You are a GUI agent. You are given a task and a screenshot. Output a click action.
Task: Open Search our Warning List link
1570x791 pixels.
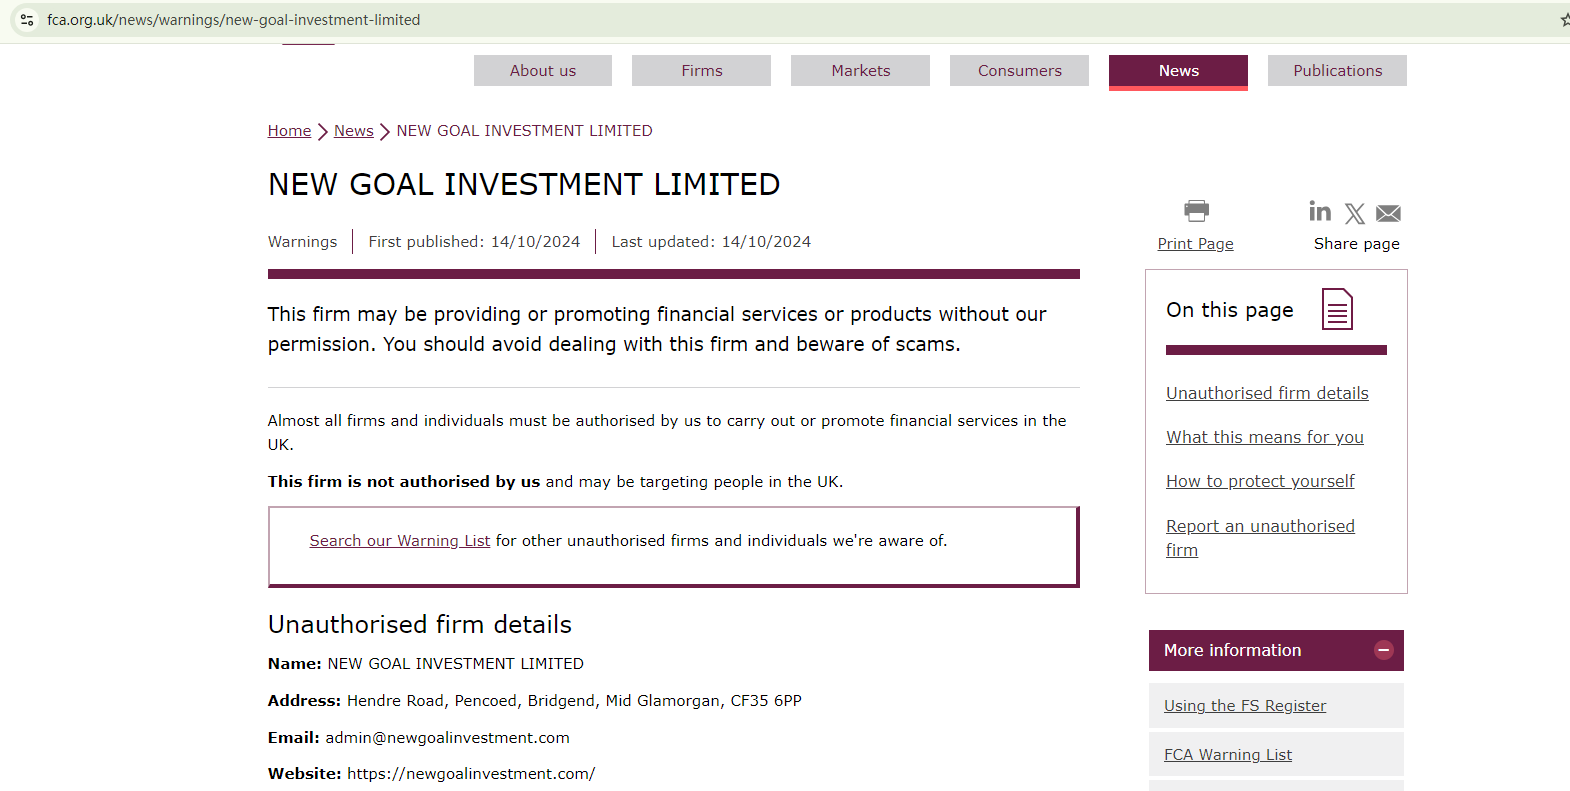[x=399, y=541]
